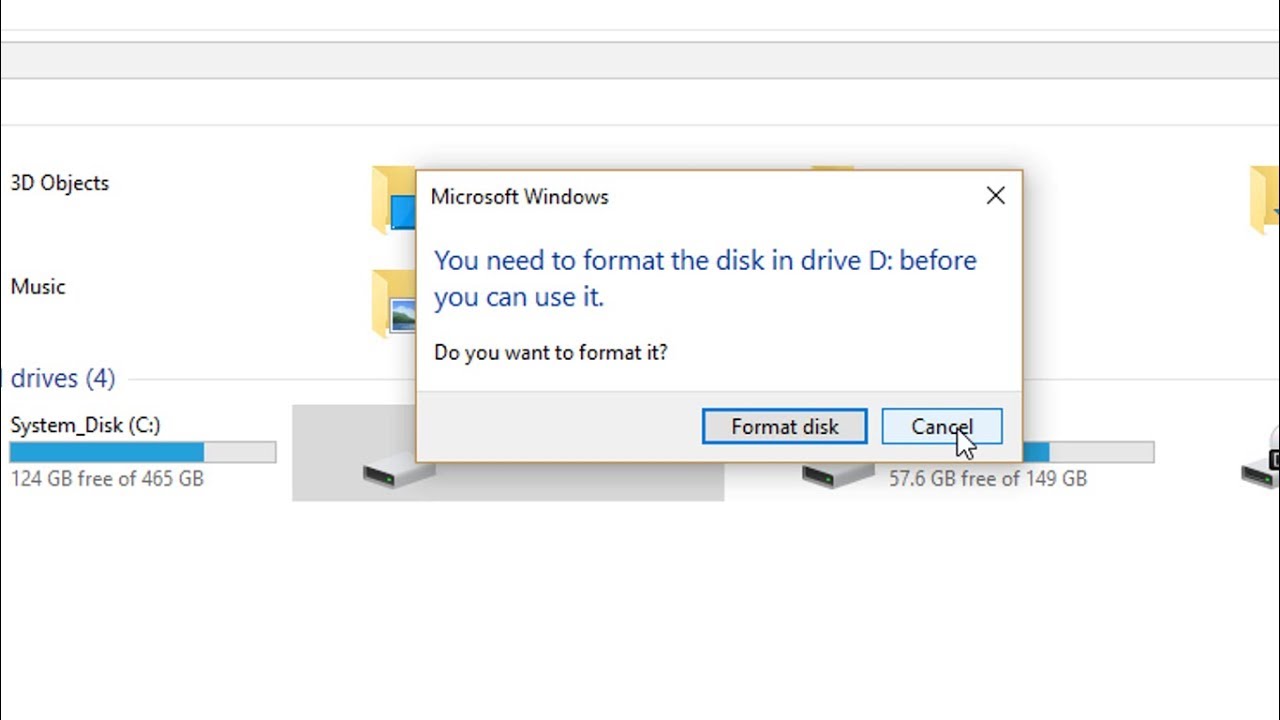Screen dimensions: 1280x720
Task: Select the drive icon with 57.6 GB free
Action: point(838,473)
